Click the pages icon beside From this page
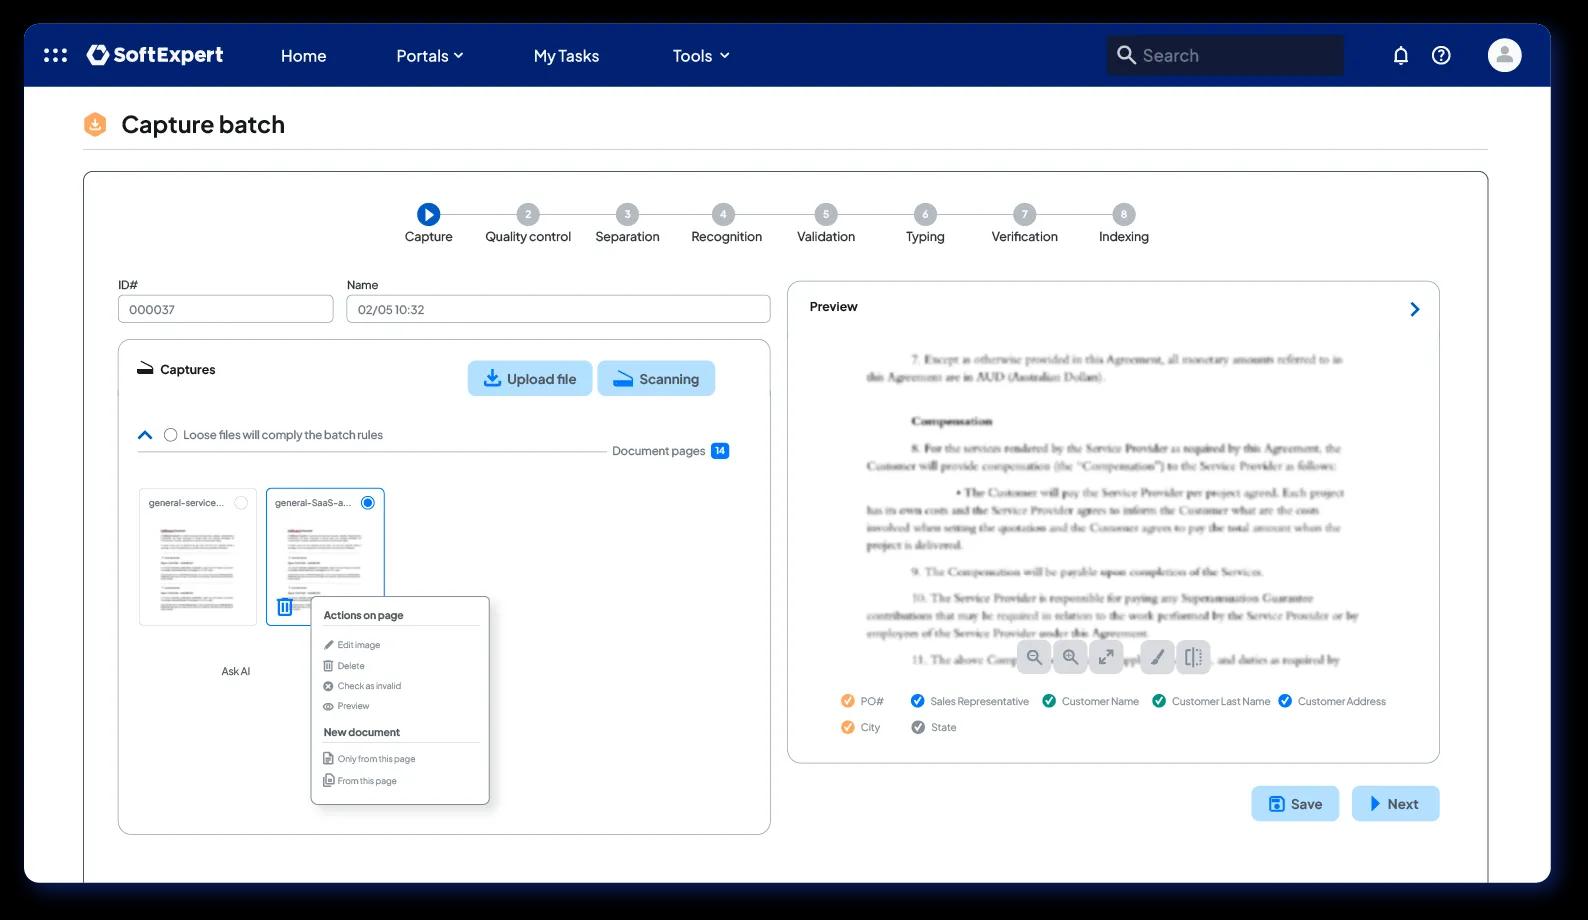This screenshot has width=1588, height=920. [x=328, y=781]
